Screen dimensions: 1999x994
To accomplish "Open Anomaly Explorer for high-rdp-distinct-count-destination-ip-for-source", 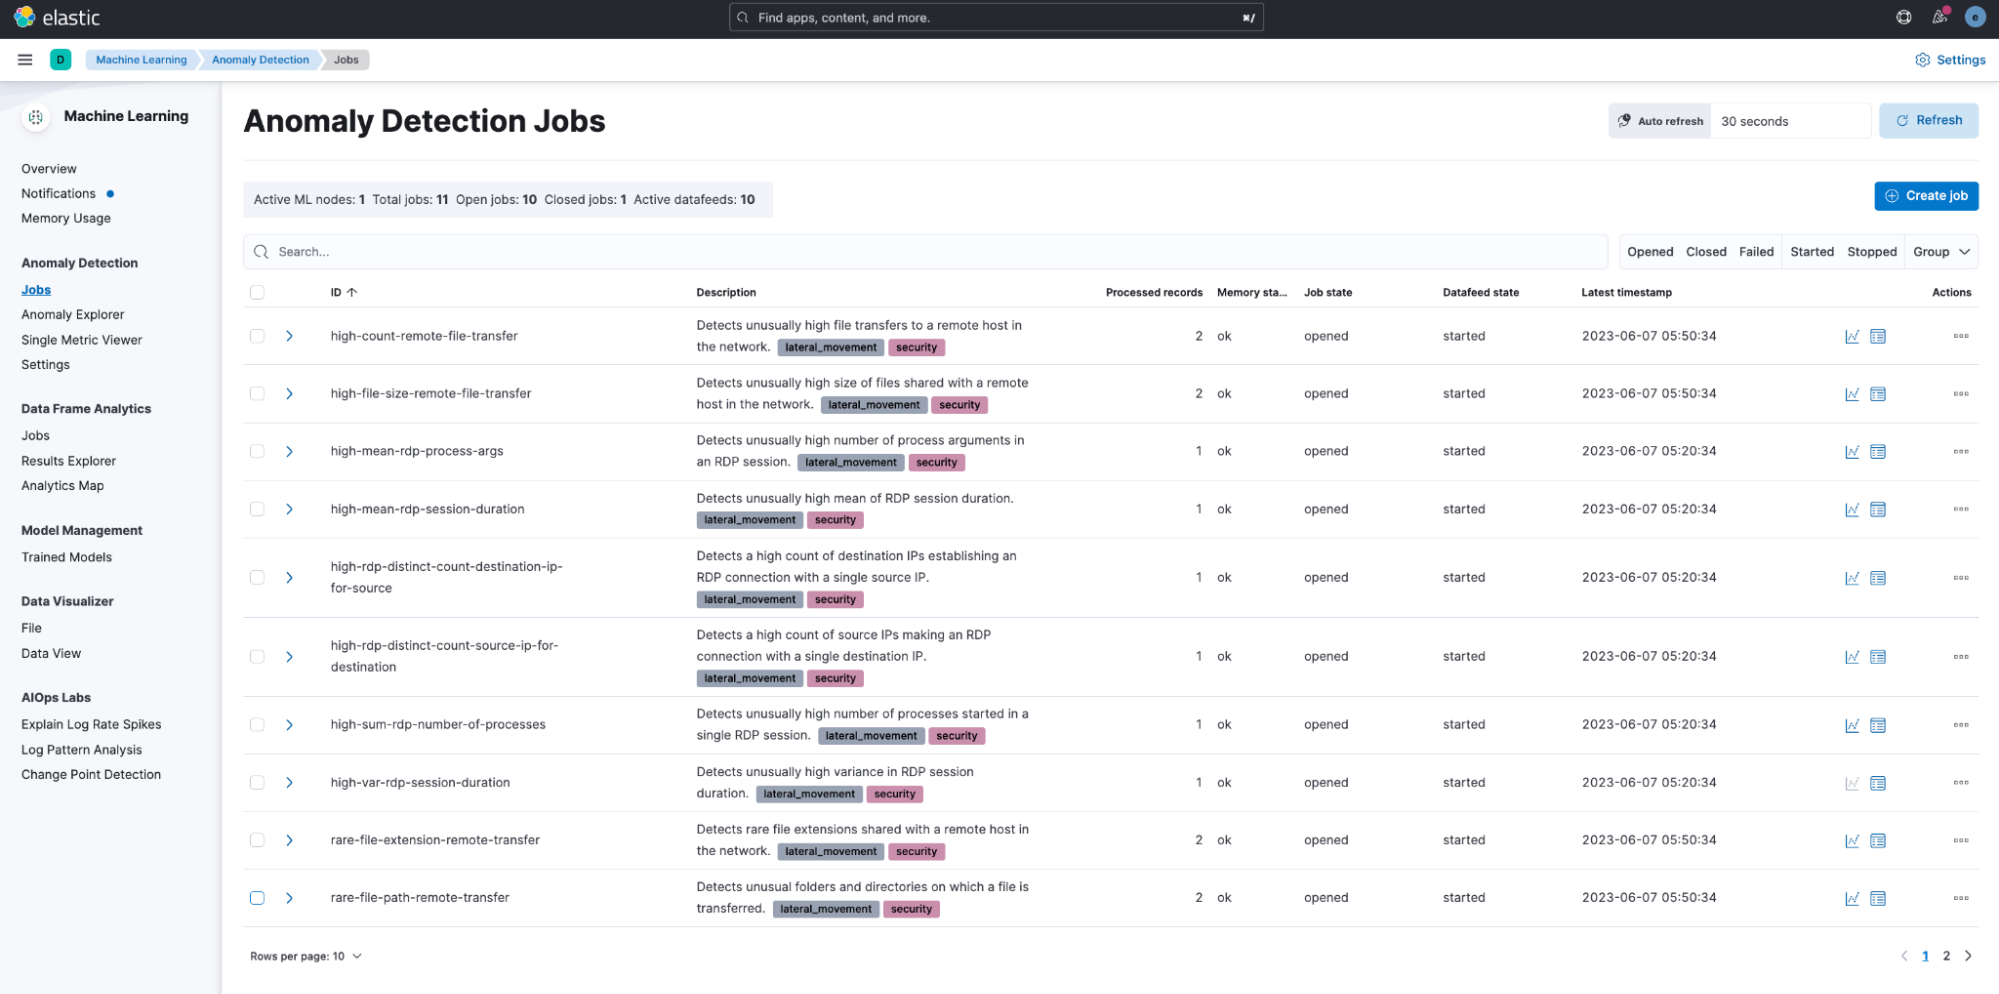I will pos(1878,578).
